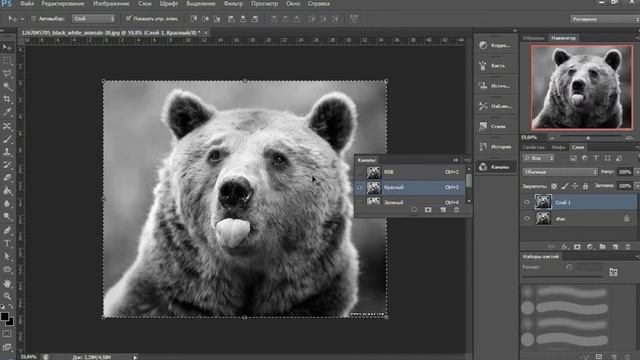
Task: Save selection as channel in Каналы panel
Action: tap(428, 210)
